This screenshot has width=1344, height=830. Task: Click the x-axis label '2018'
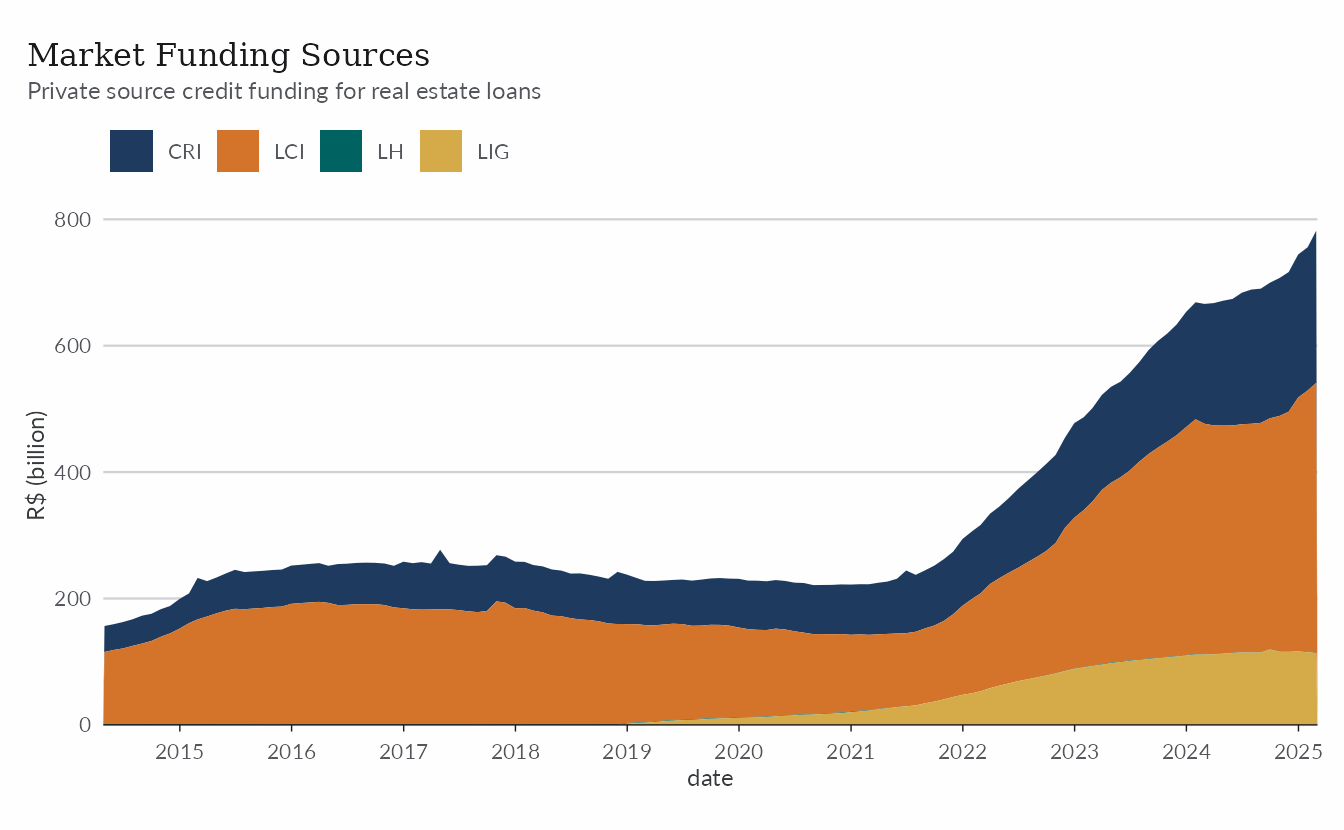pyautogui.click(x=515, y=751)
